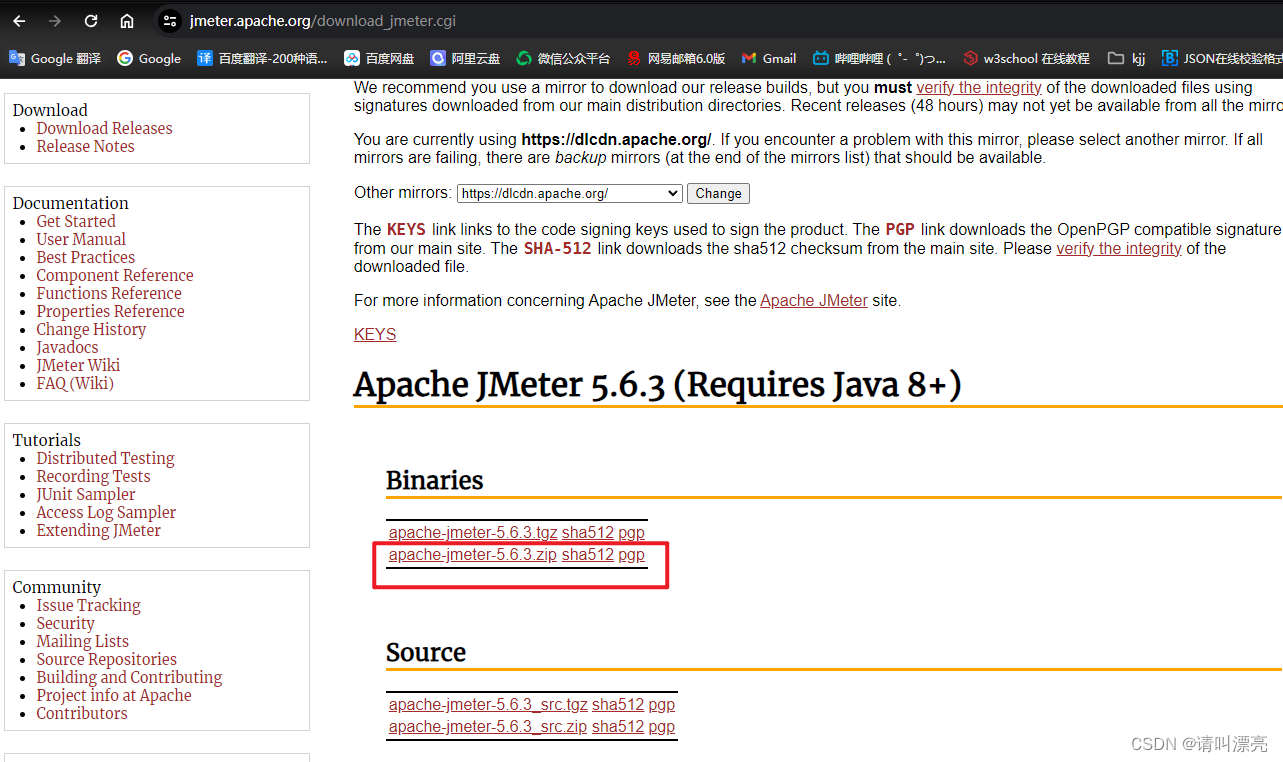Open Project info at Apache link
The image size is (1283, 762).
[x=114, y=695]
